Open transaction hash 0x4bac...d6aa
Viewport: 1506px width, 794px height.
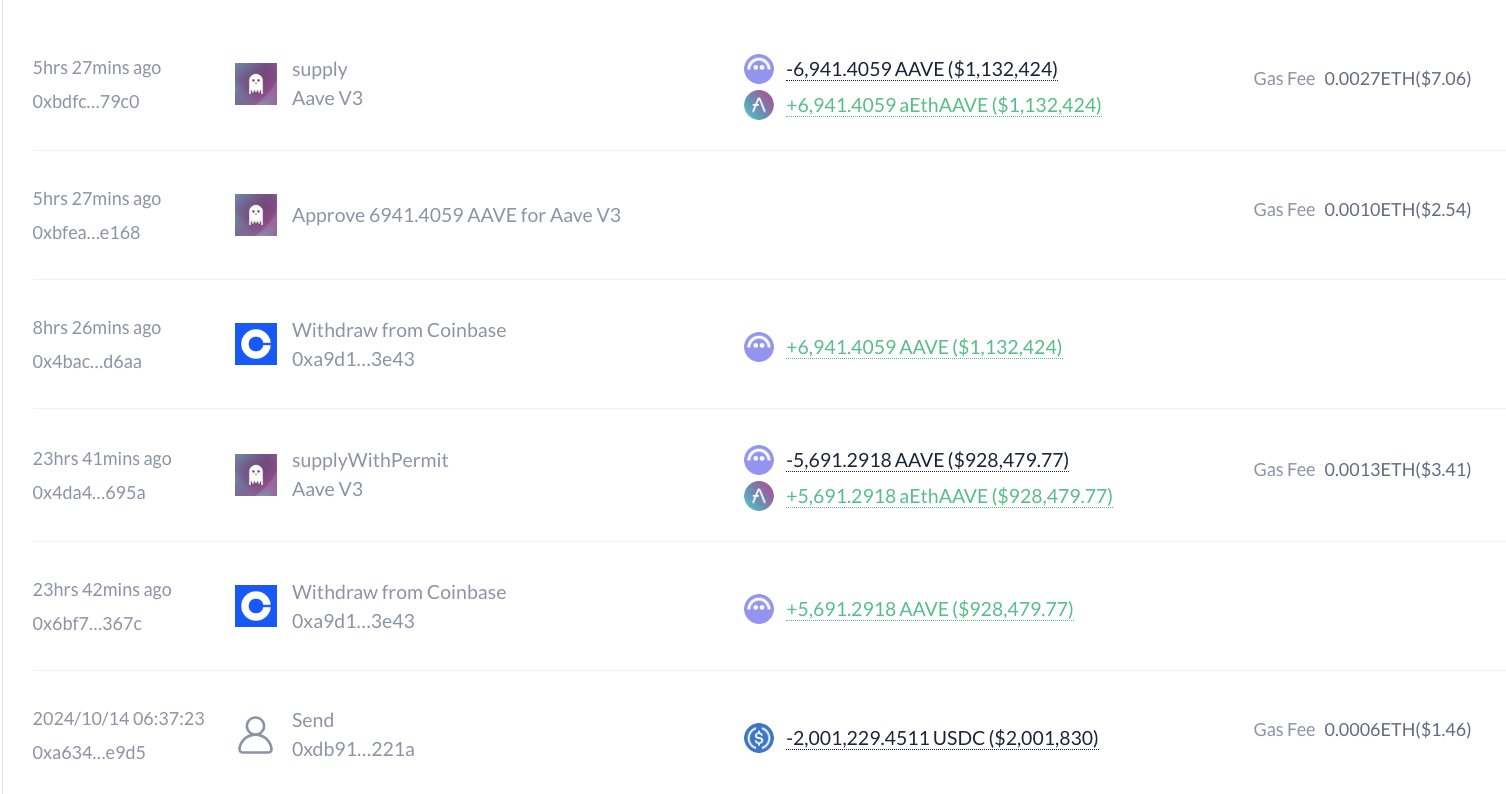coord(87,361)
